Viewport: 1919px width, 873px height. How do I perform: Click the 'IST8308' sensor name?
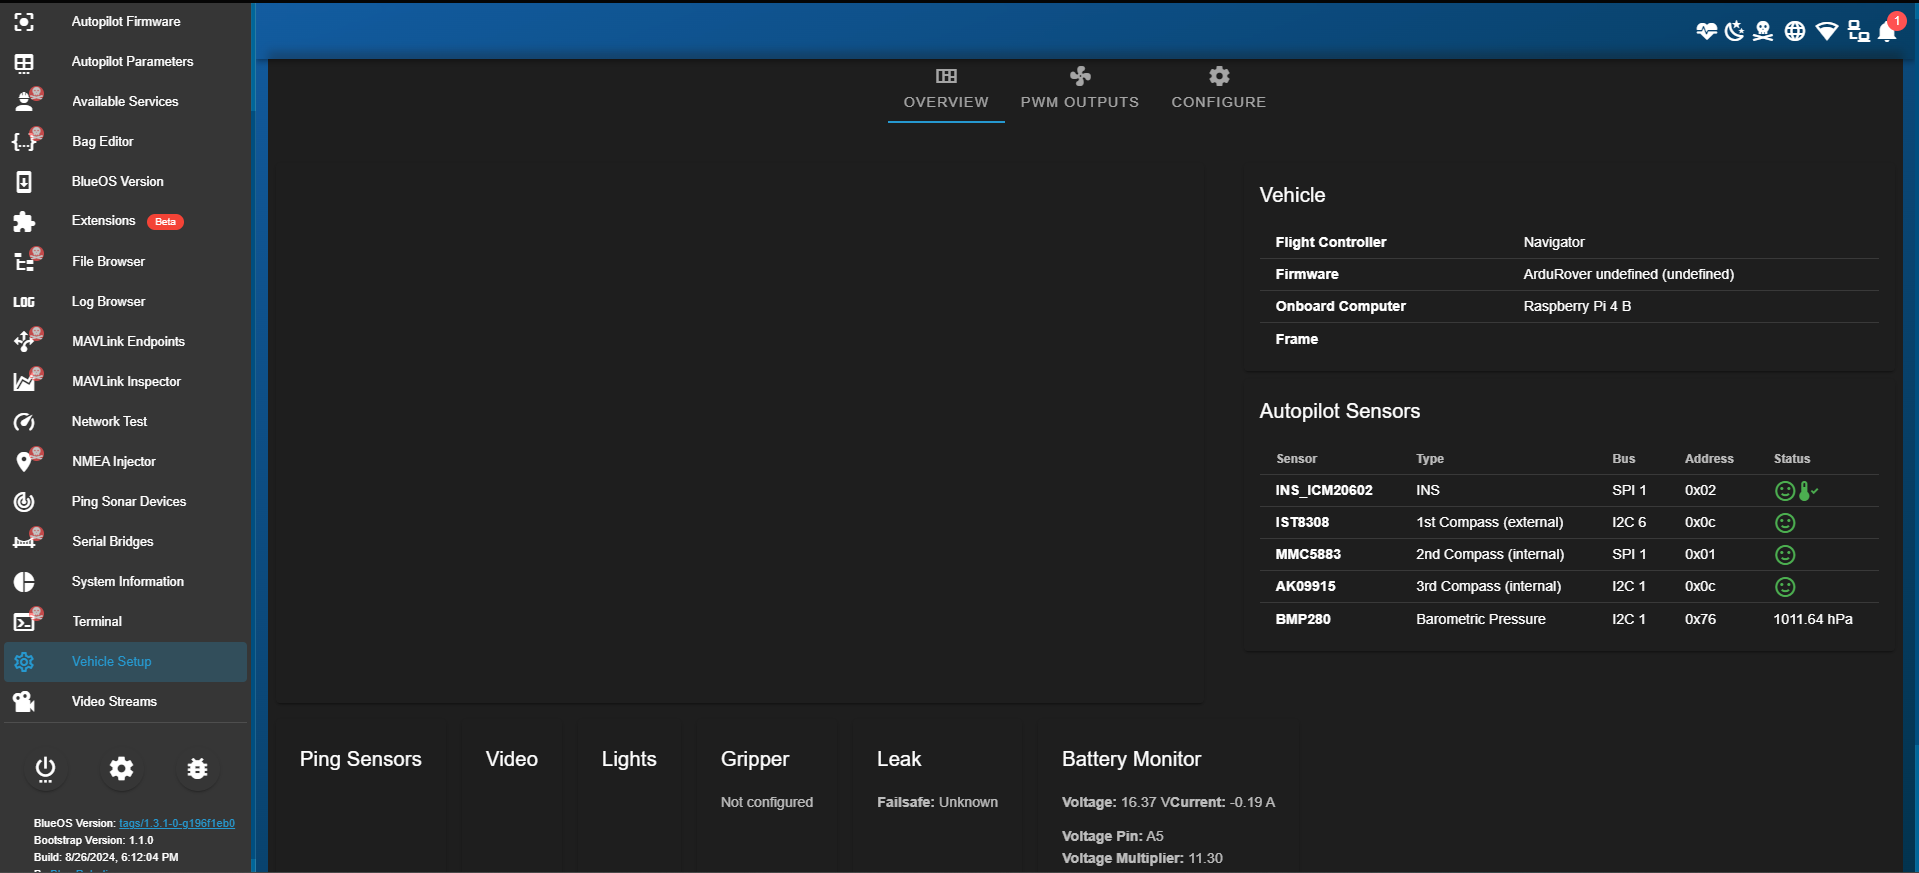[x=1302, y=522]
